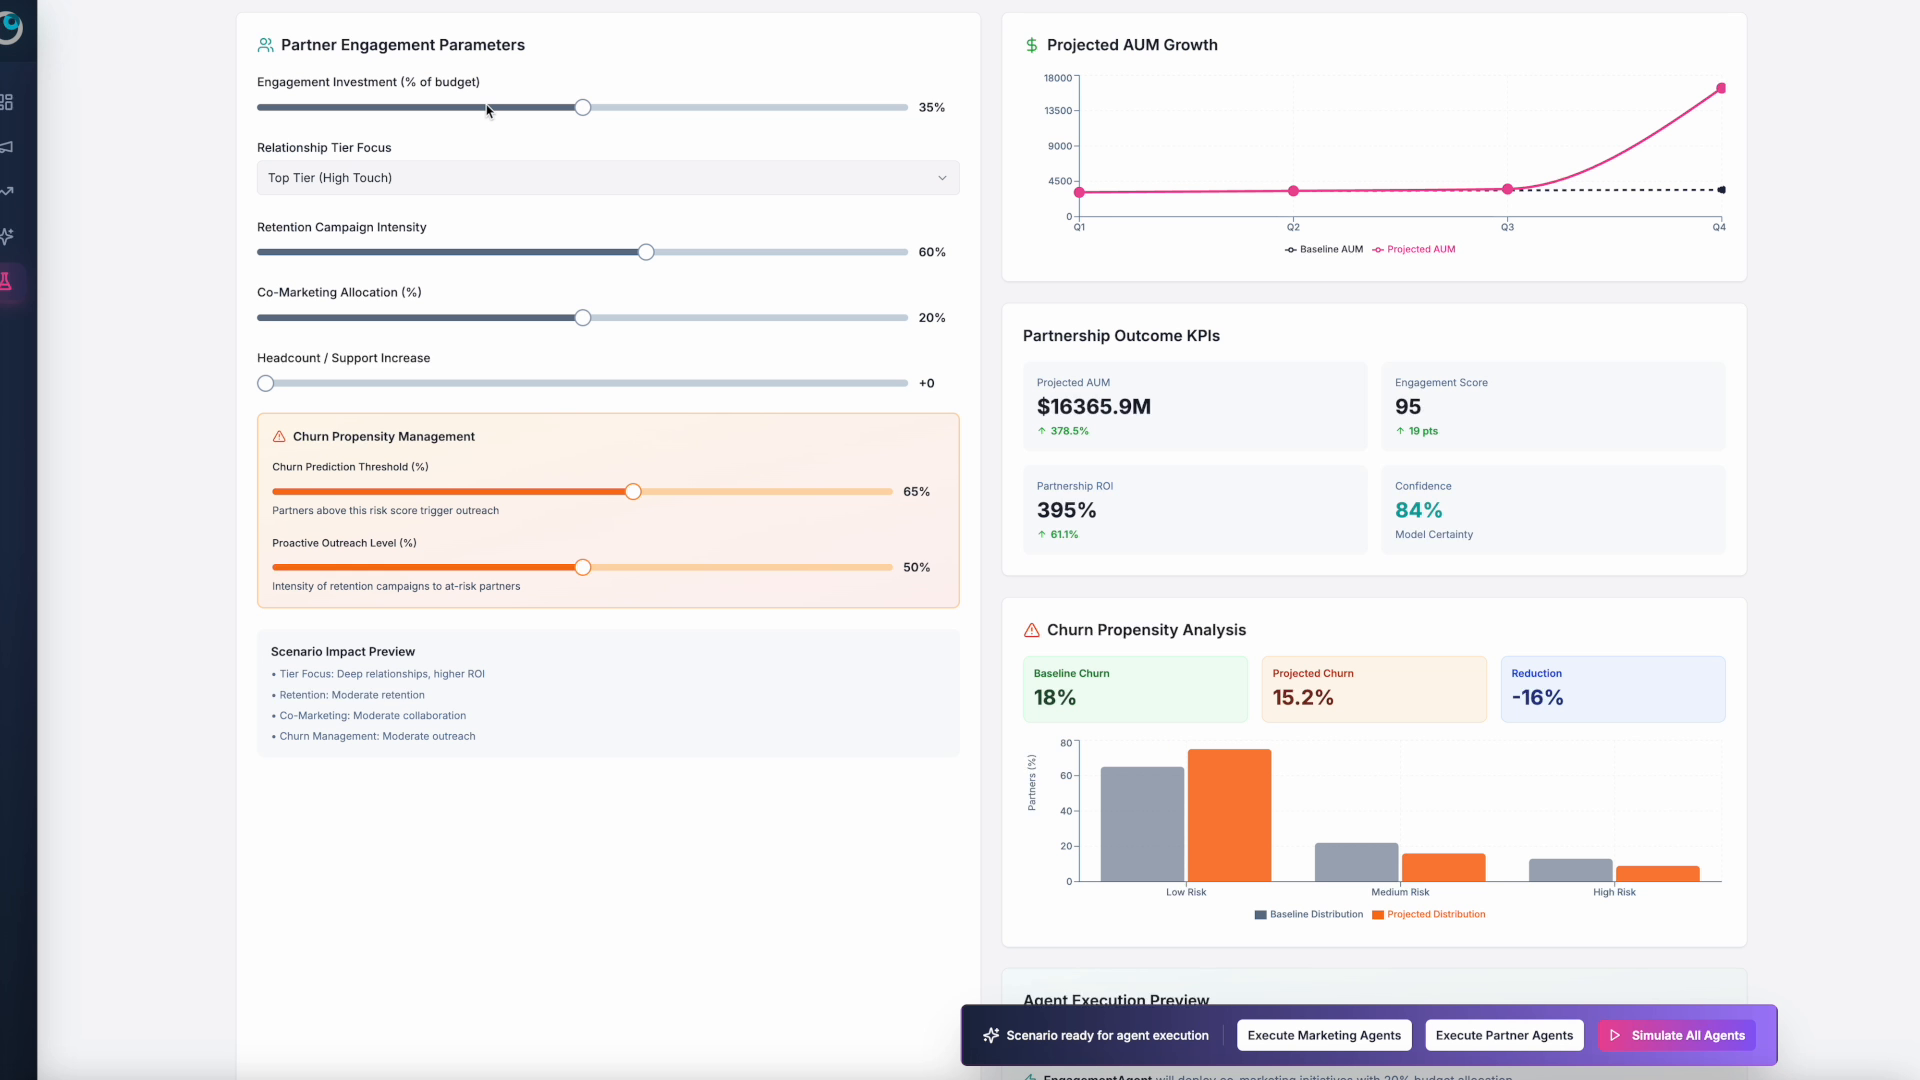Click the Churn Prediction Threshold slider handle
1920x1080 pixels.
point(633,492)
